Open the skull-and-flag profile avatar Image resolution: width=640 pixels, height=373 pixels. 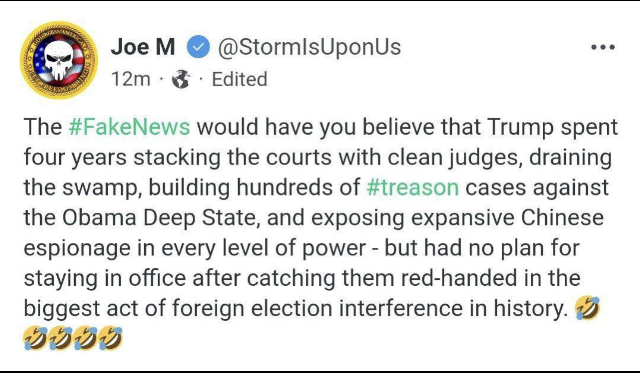[x=59, y=60]
